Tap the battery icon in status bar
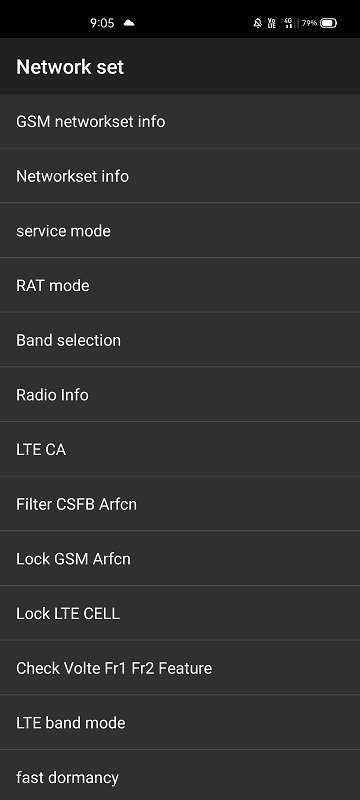The height and width of the screenshot is (800, 360). tap(328, 23)
